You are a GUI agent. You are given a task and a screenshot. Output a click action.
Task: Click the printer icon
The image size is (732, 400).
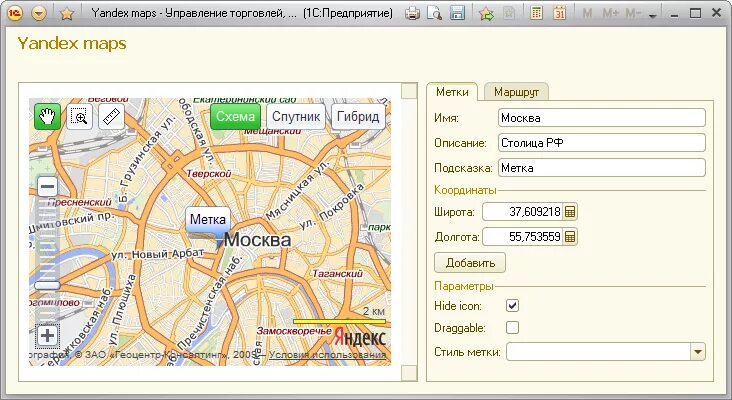412,13
